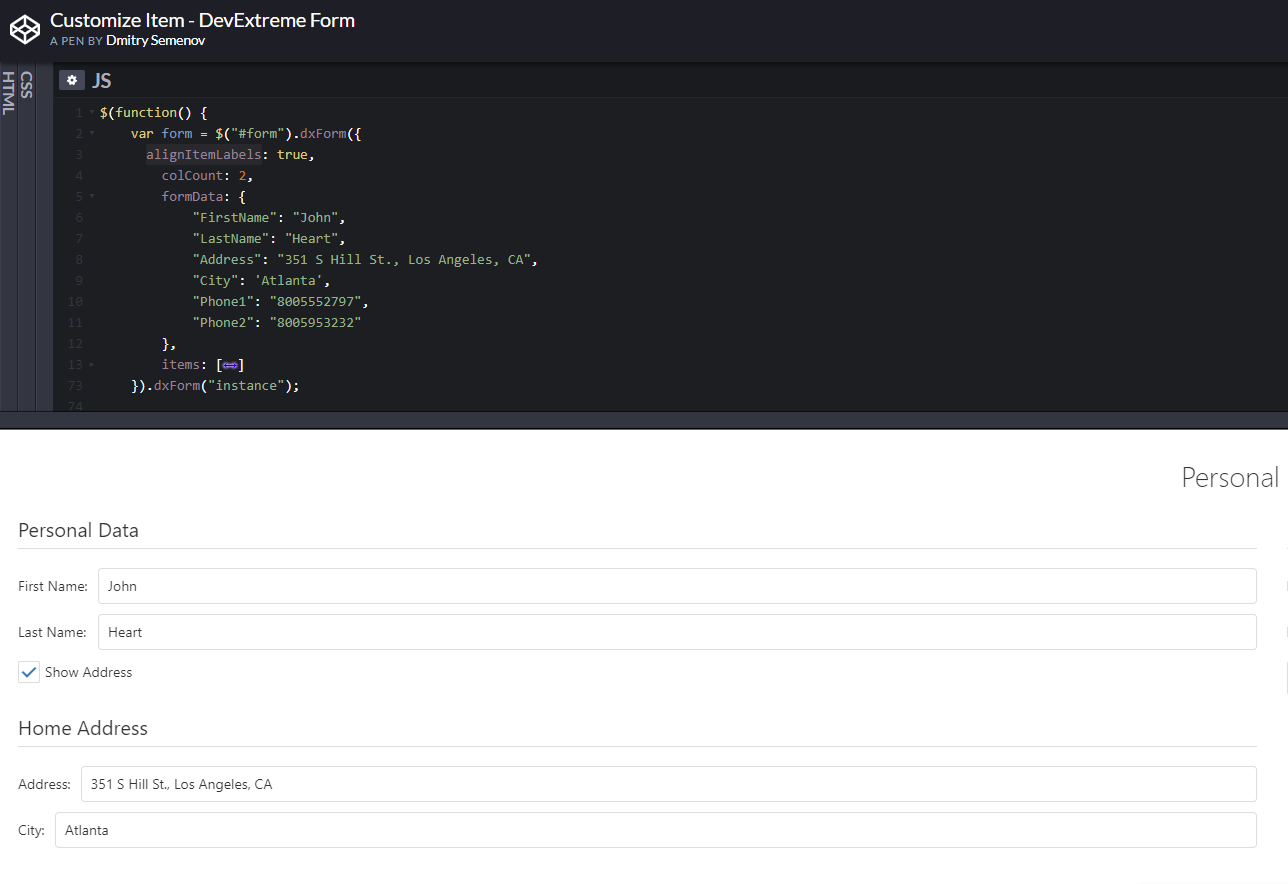Expand the folded items array on line 13
The width and height of the screenshot is (1288, 884).
(x=231, y=364)
